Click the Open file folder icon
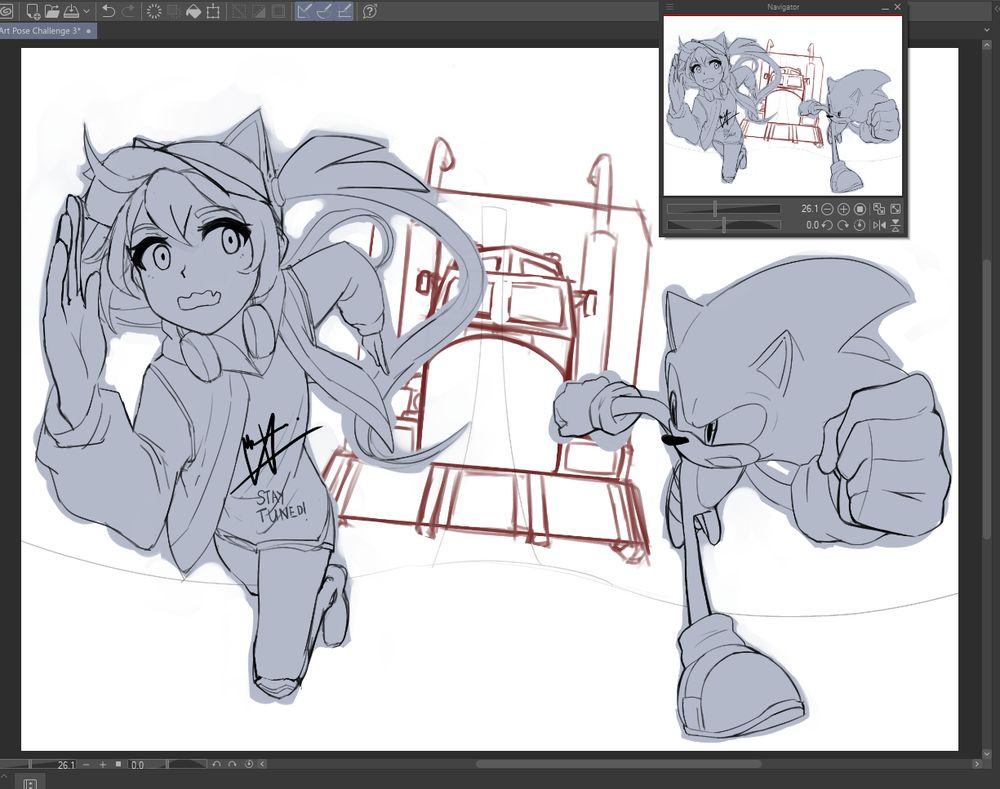 (x=52, y=11)
